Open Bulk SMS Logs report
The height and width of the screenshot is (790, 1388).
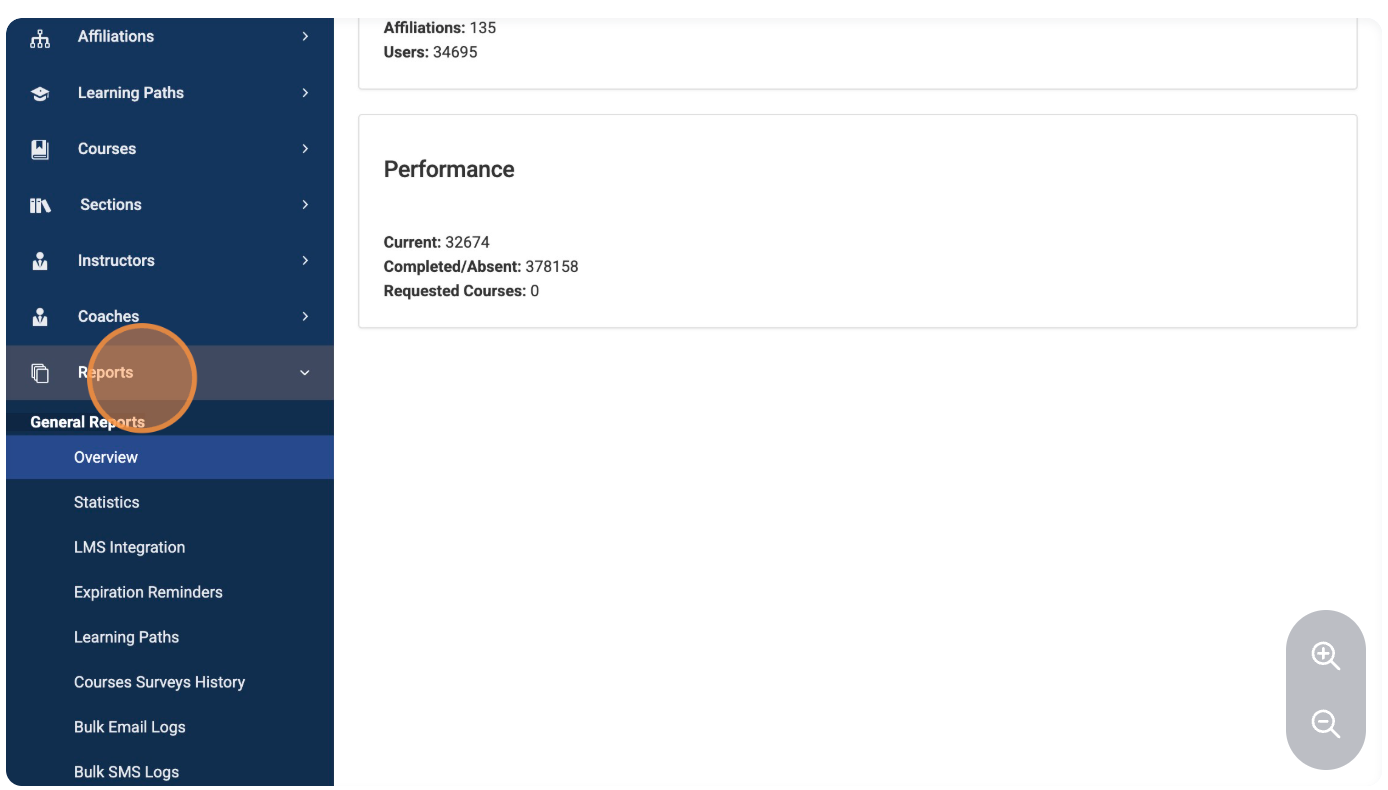pos(126,771)
